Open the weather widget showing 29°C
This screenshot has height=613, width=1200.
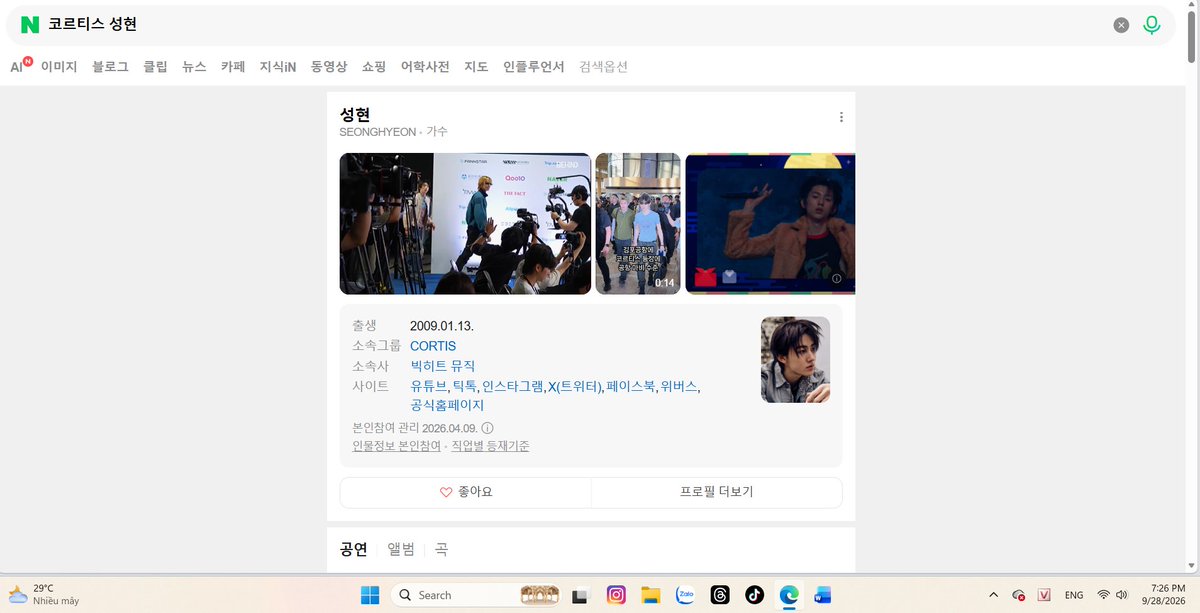[44, 595]
